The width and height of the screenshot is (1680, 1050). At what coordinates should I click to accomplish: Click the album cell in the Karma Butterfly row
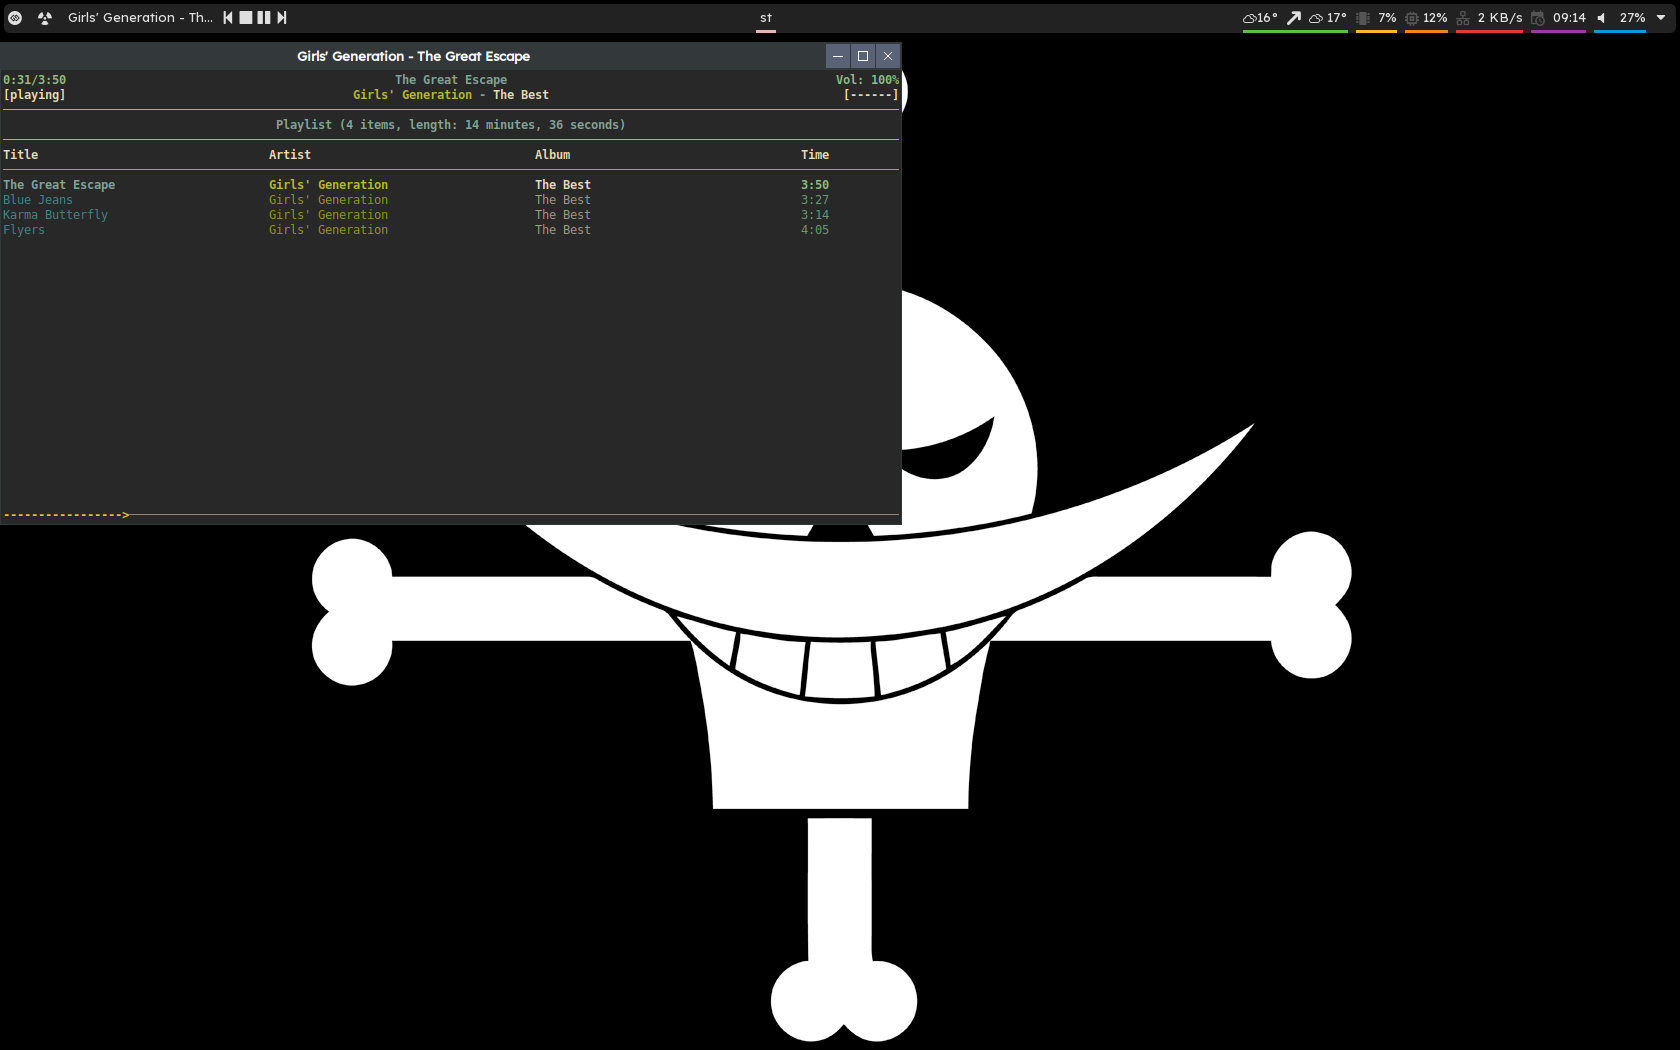562,215
